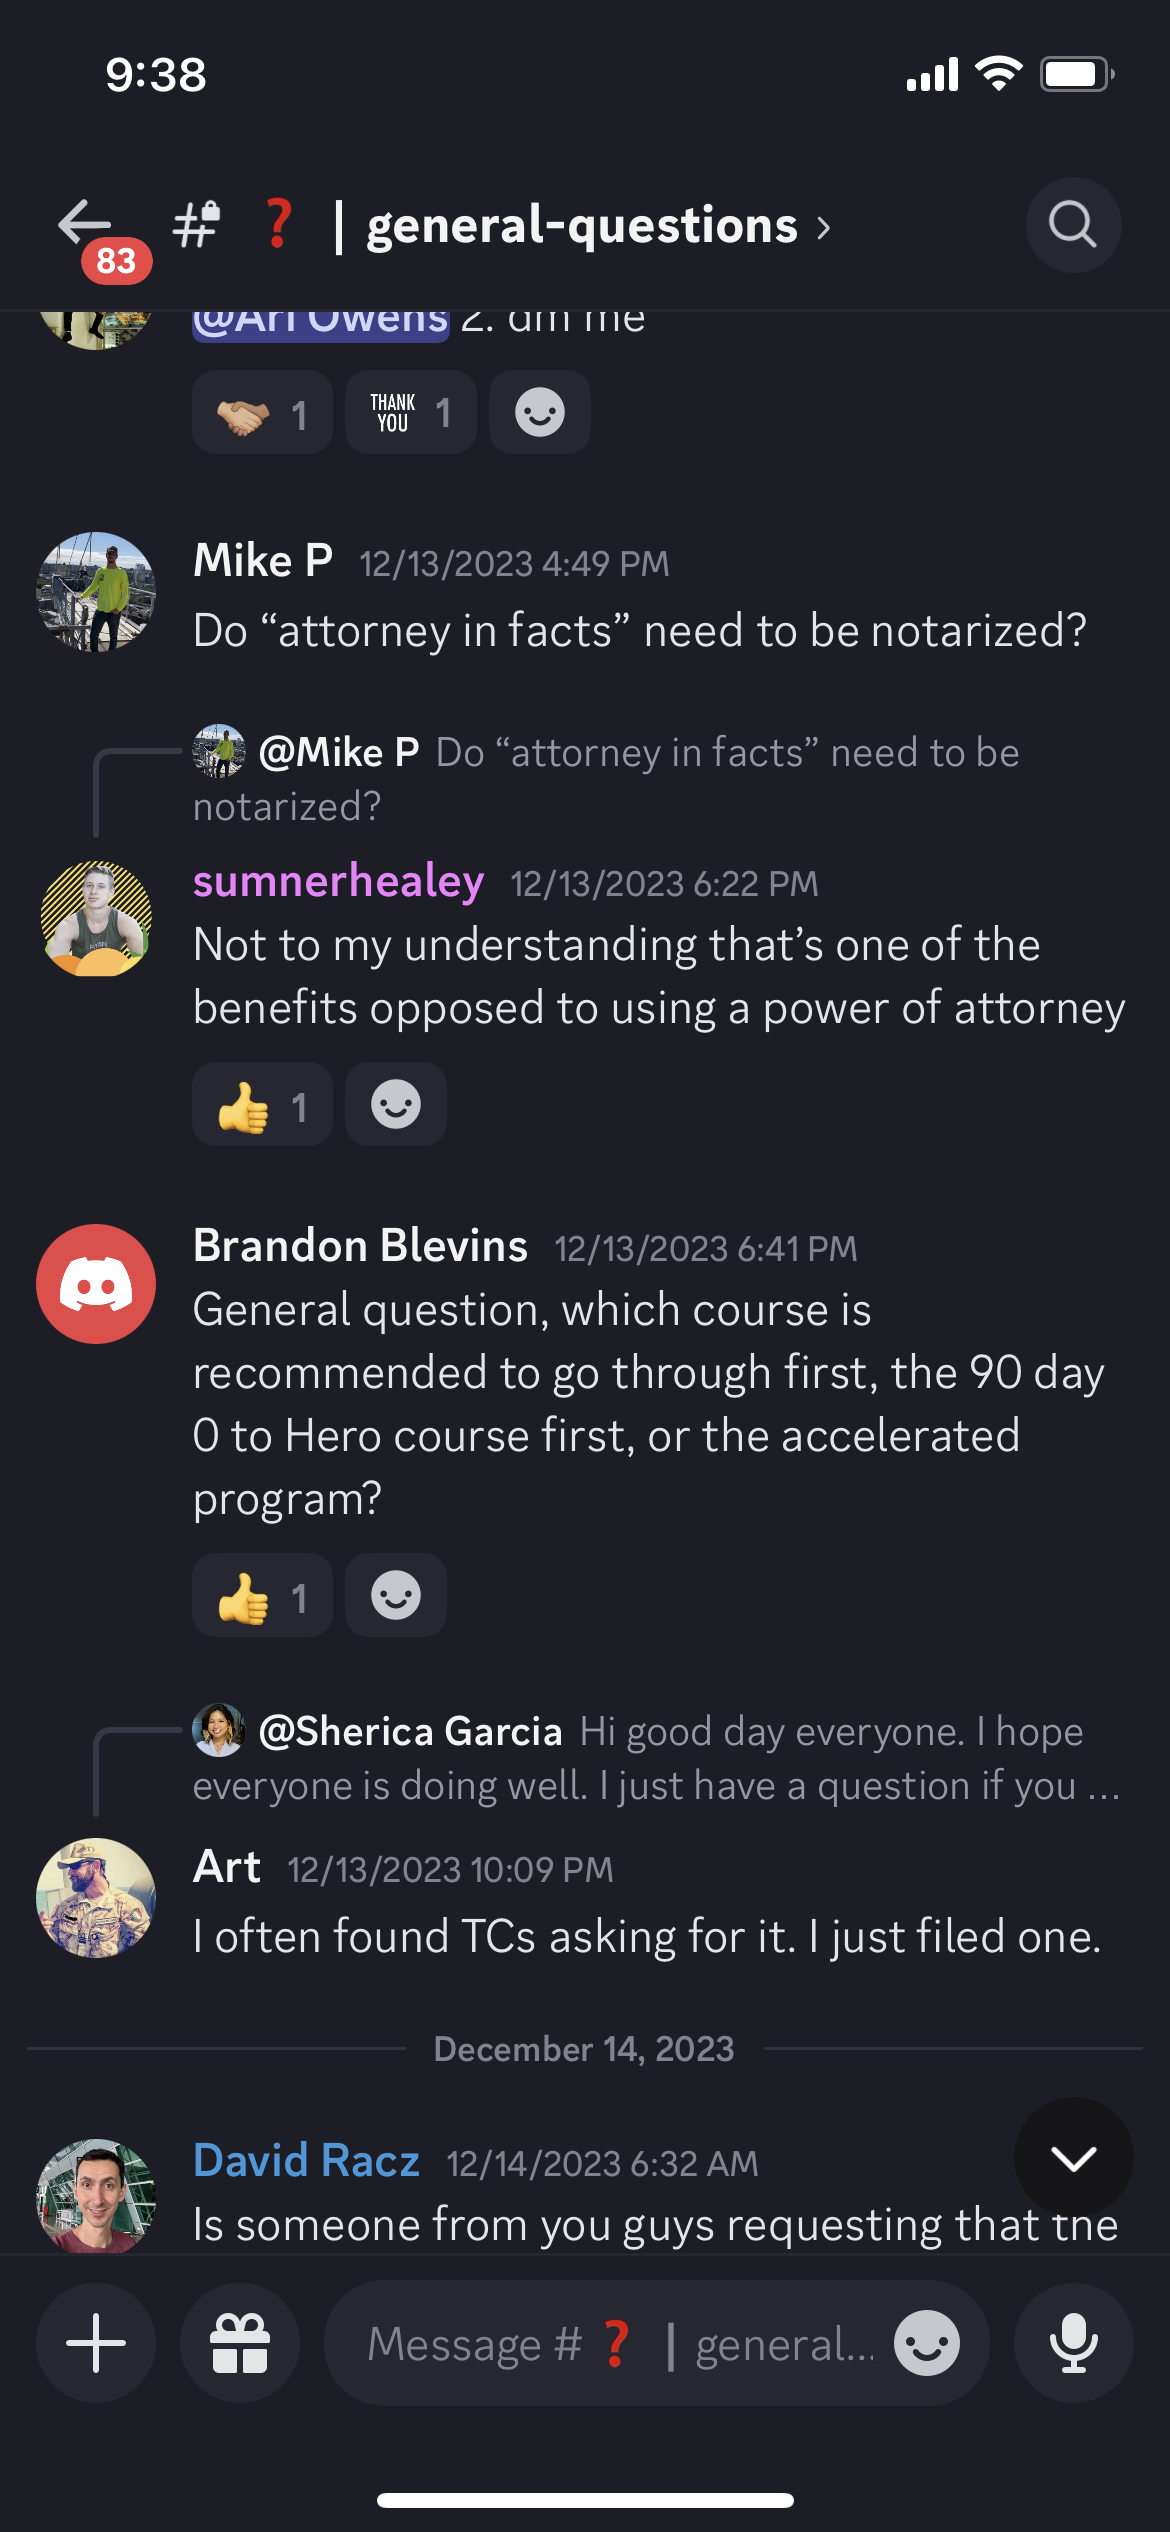Toggle thumbs up reaction on sumnerhealey's reply
The height and width of the screenshot is (2532, 1170).
tap(262, 1104)
